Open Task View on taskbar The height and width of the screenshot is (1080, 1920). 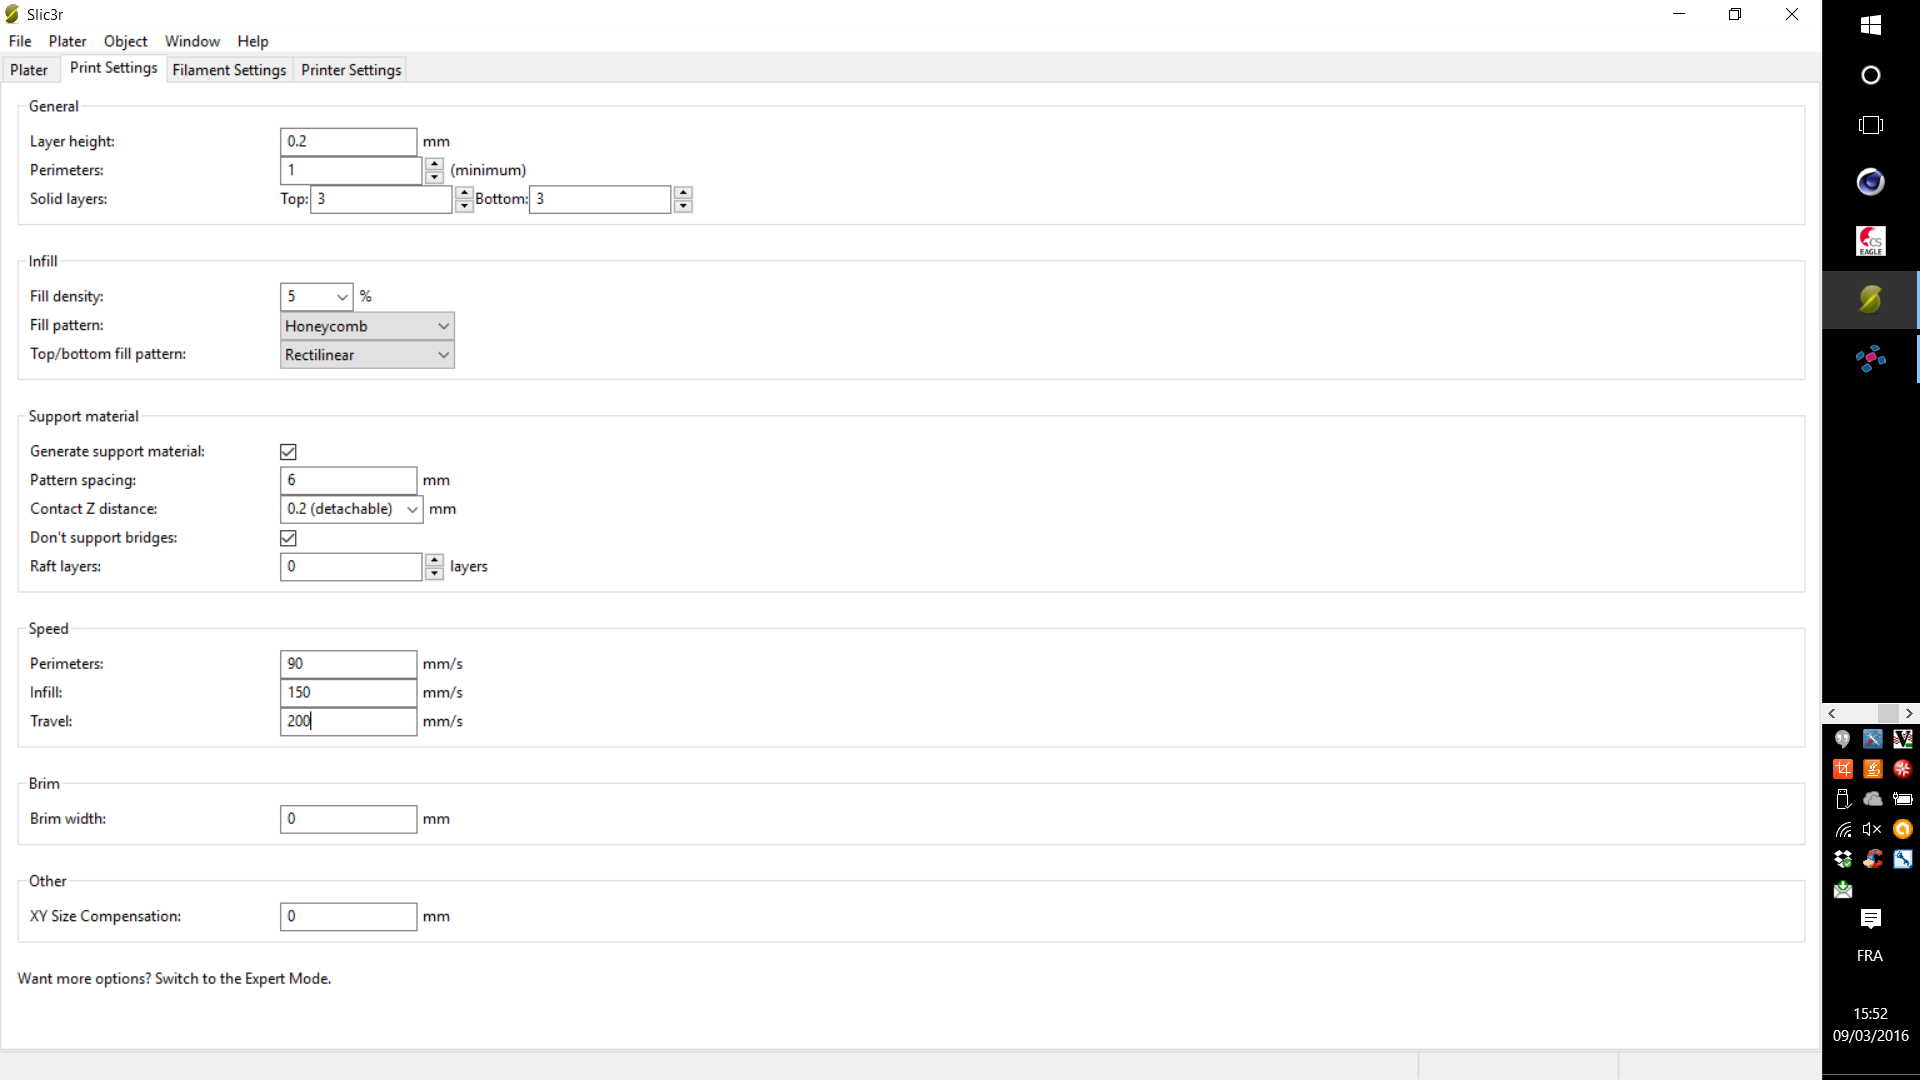click(x=1870, y=125)
